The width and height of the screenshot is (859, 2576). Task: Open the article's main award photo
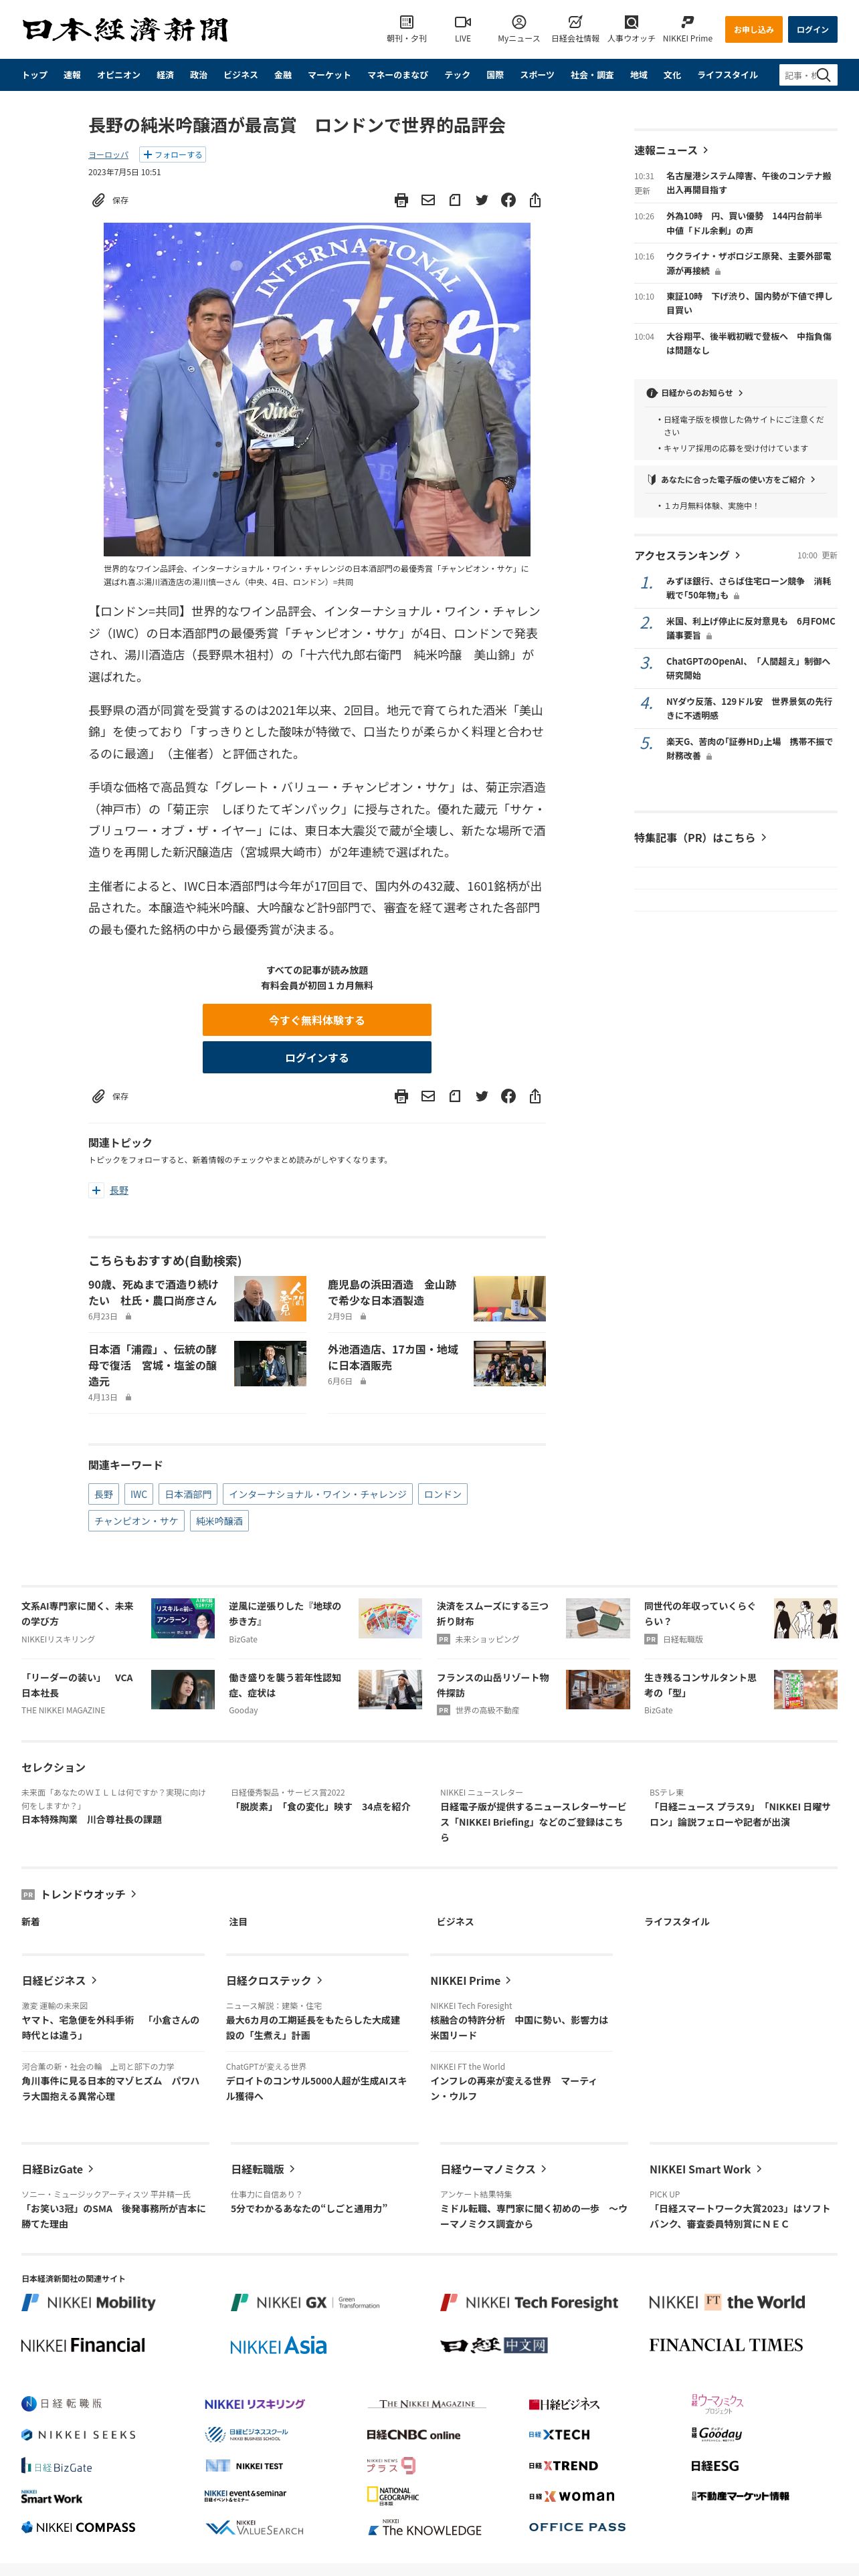317,390
